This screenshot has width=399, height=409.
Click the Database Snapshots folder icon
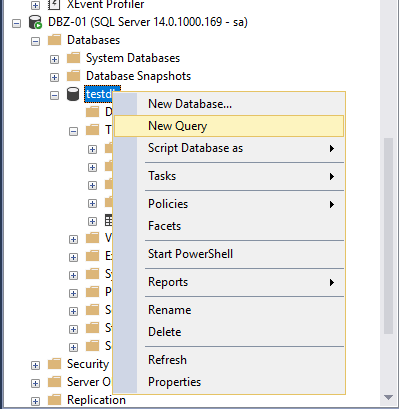click(x=73, y=76)
